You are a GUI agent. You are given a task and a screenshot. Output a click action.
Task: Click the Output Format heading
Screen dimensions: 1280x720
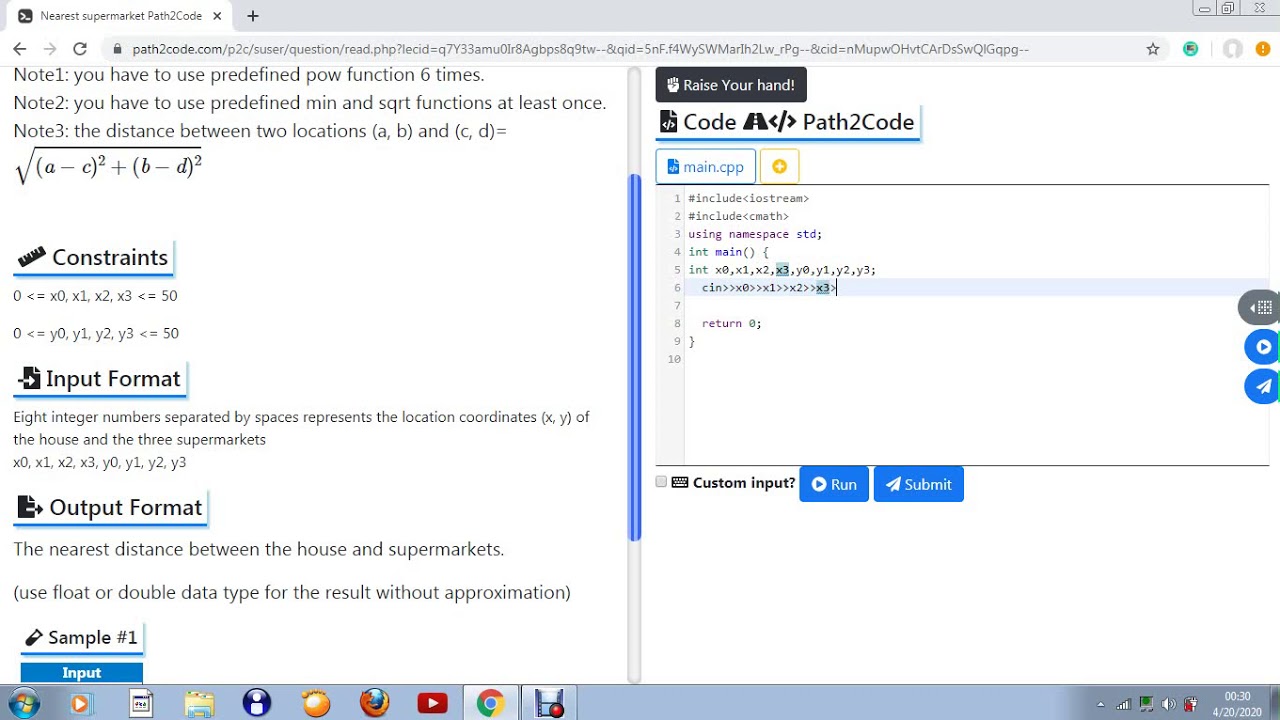pyautogui.click(x=110, y=507)
